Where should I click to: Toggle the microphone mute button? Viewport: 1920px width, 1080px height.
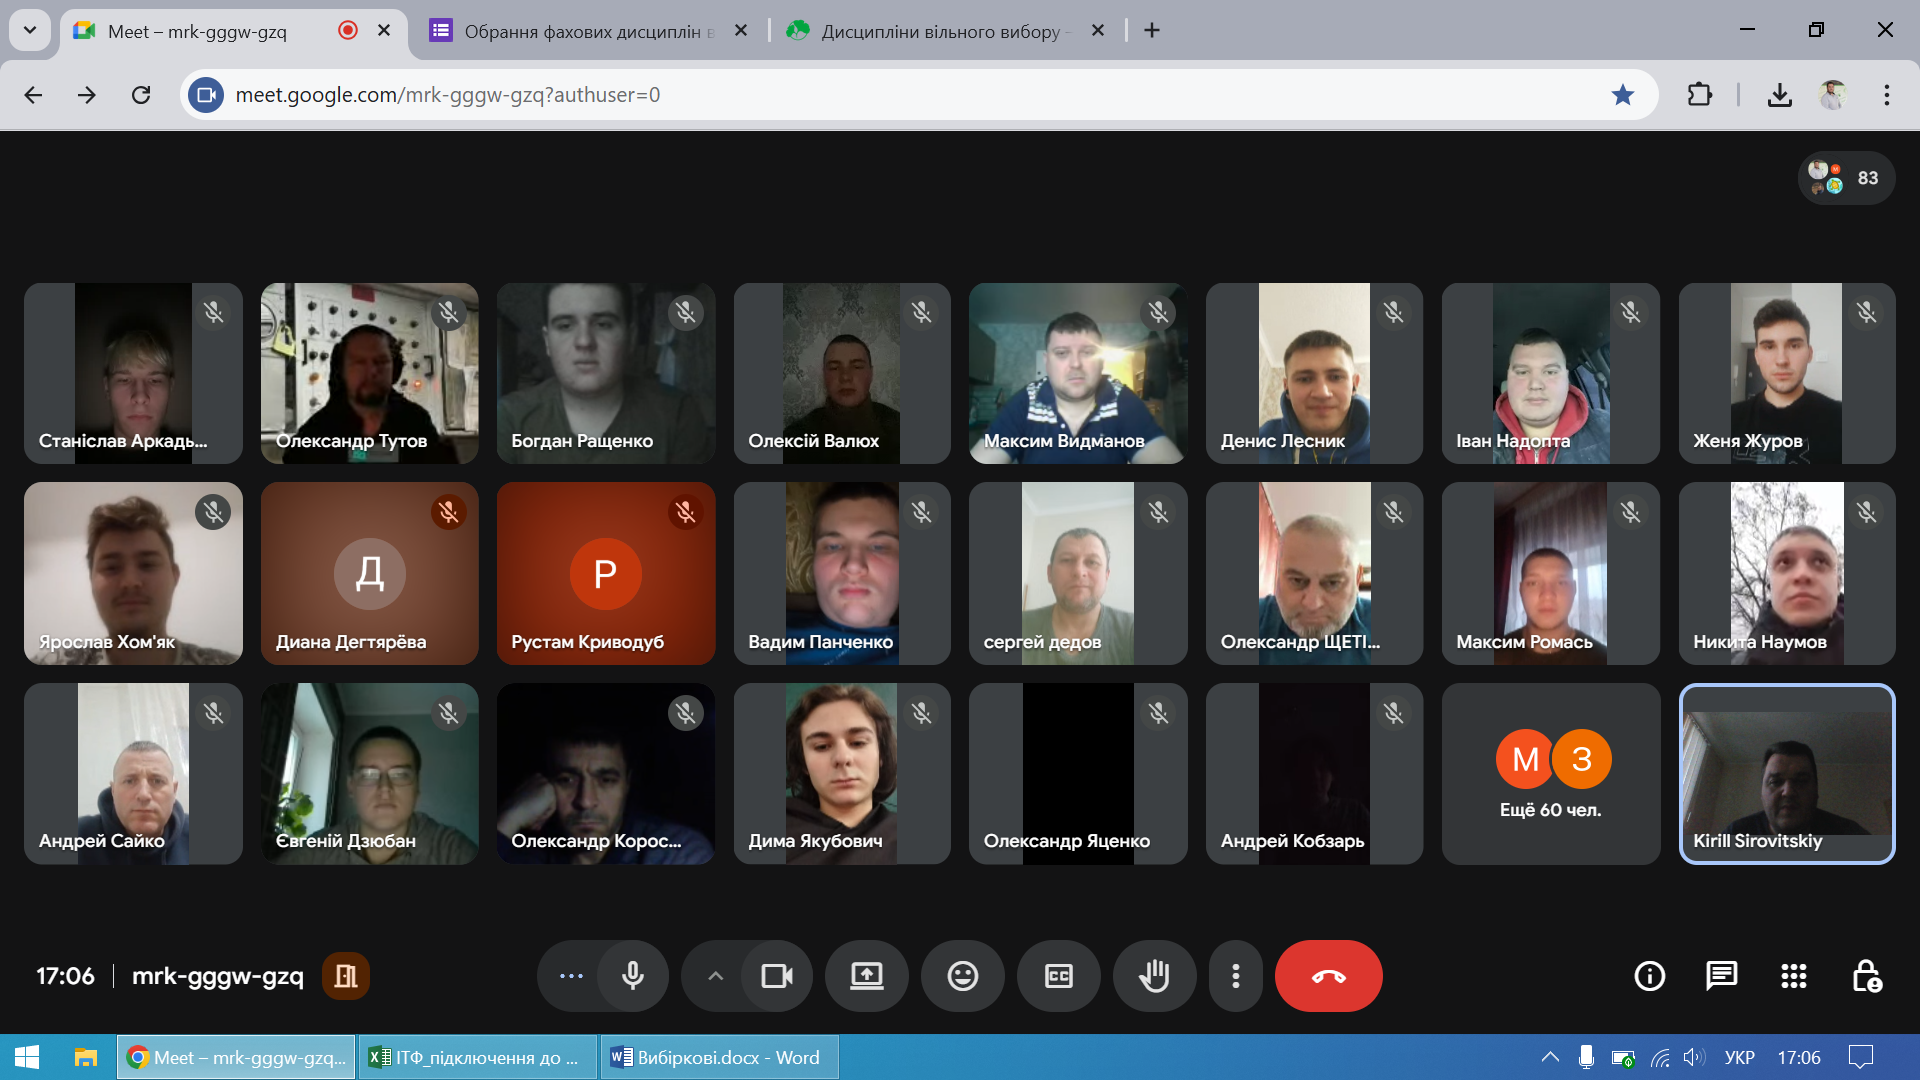tap(632, 976)
